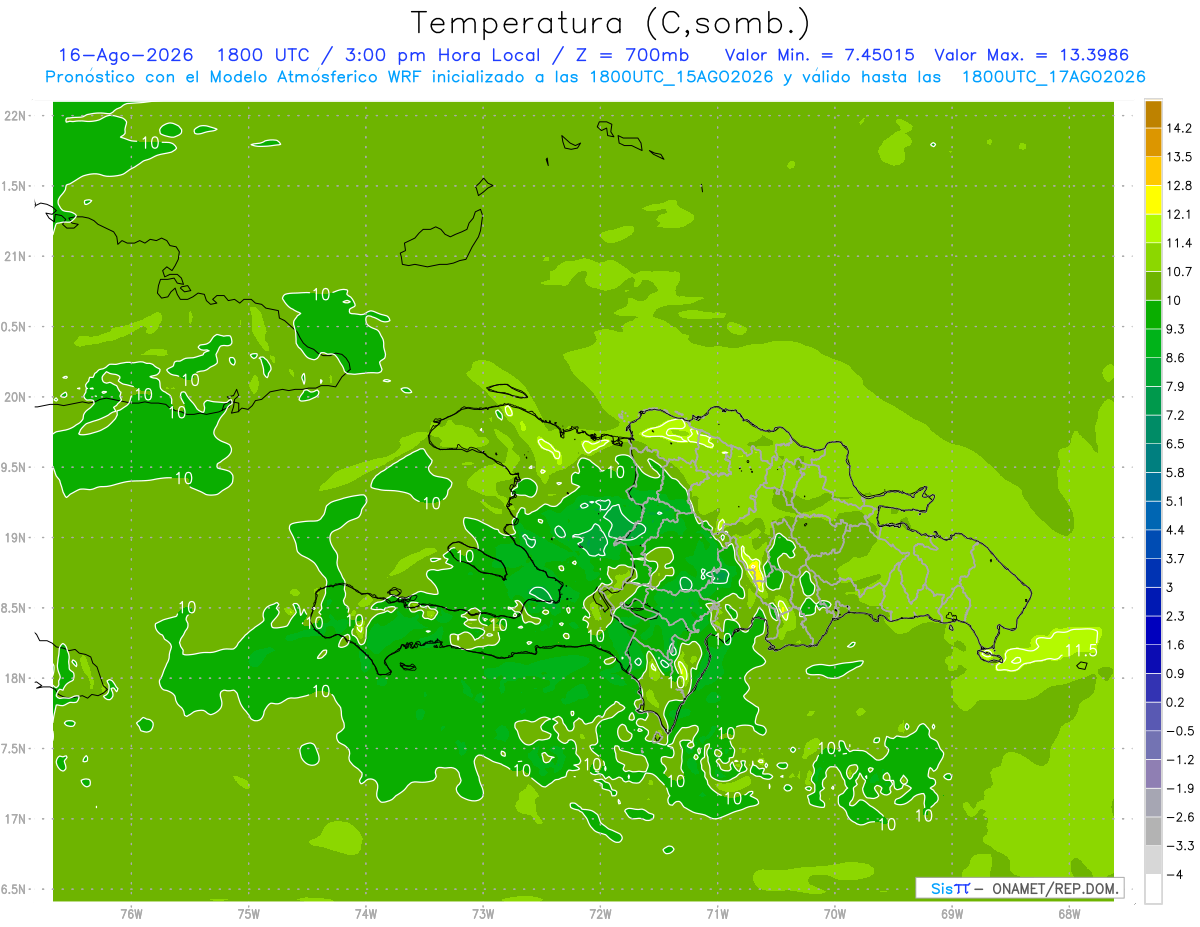
Task: Click the color bar label '14.2'
Action: [1179, 128]
